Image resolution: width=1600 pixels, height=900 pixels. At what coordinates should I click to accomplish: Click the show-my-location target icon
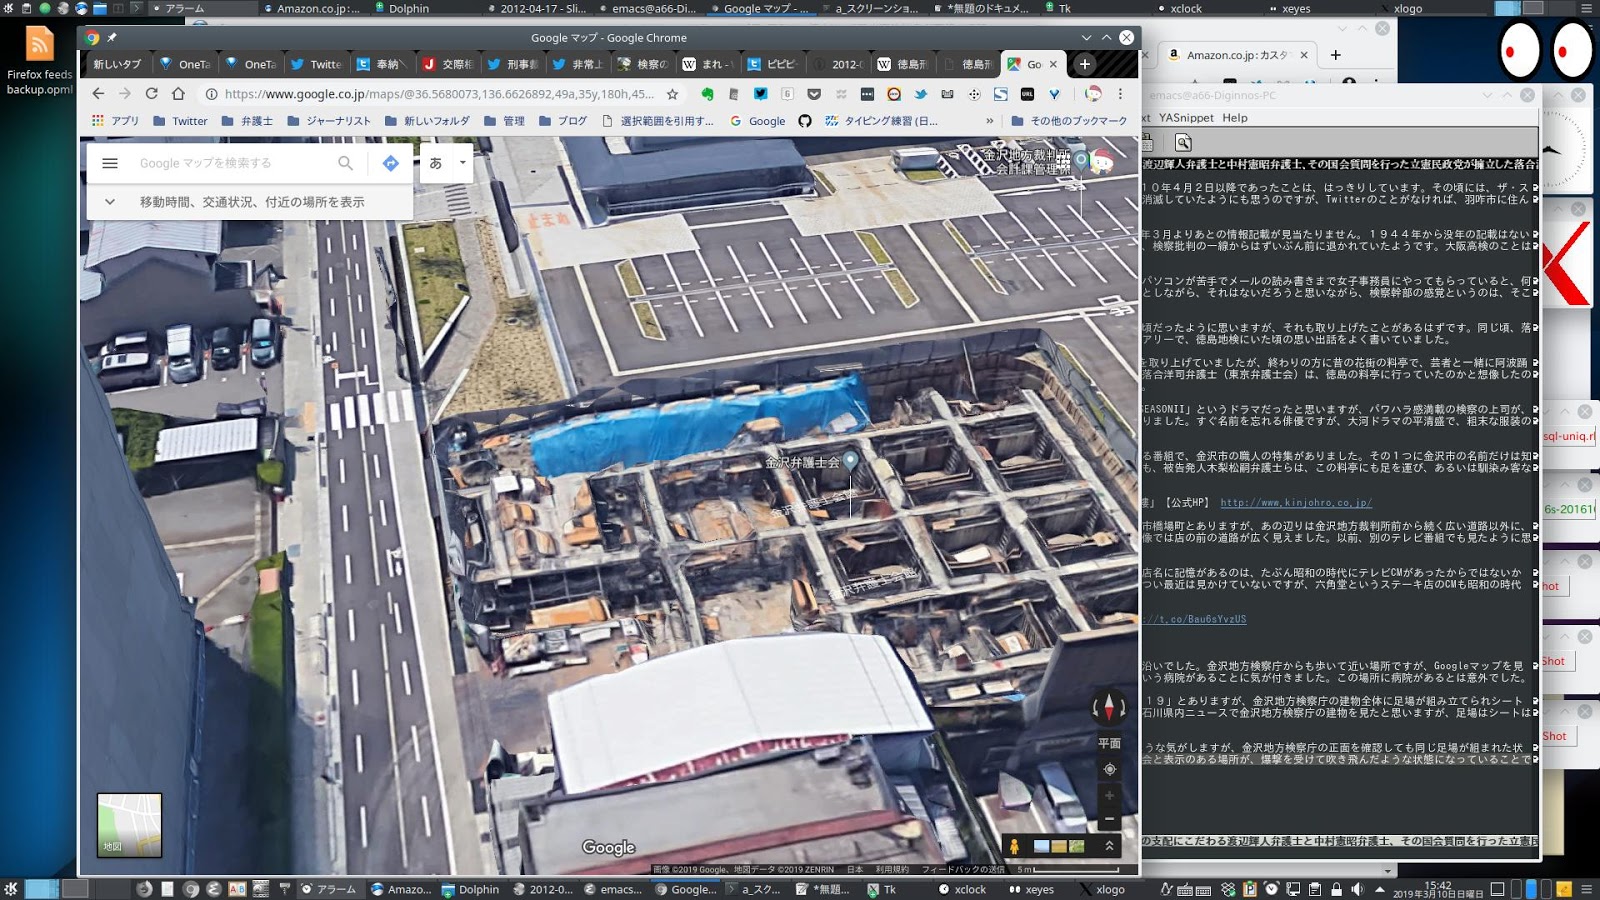[1109, 769]
